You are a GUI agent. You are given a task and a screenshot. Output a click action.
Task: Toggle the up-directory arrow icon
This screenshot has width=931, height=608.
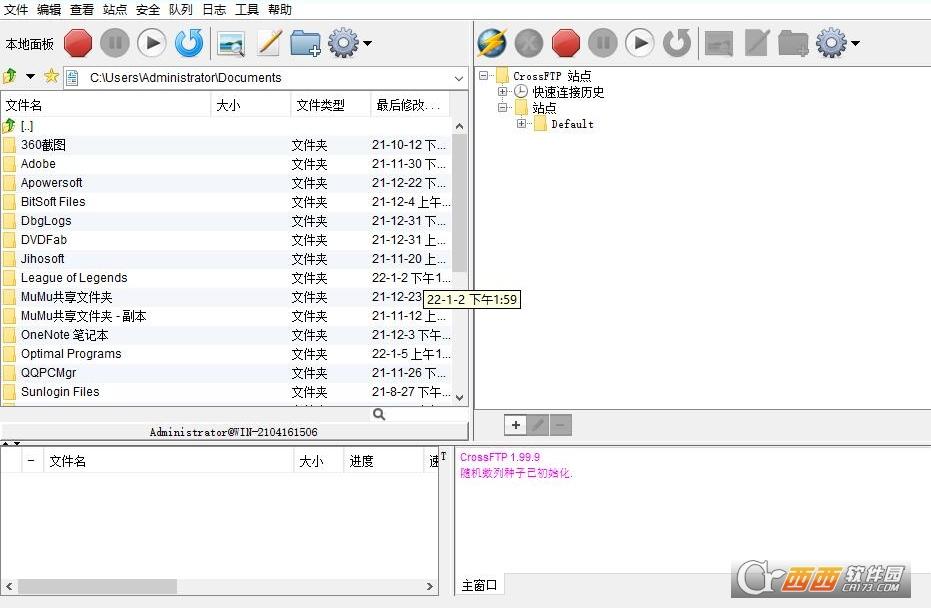pos(10,76)
